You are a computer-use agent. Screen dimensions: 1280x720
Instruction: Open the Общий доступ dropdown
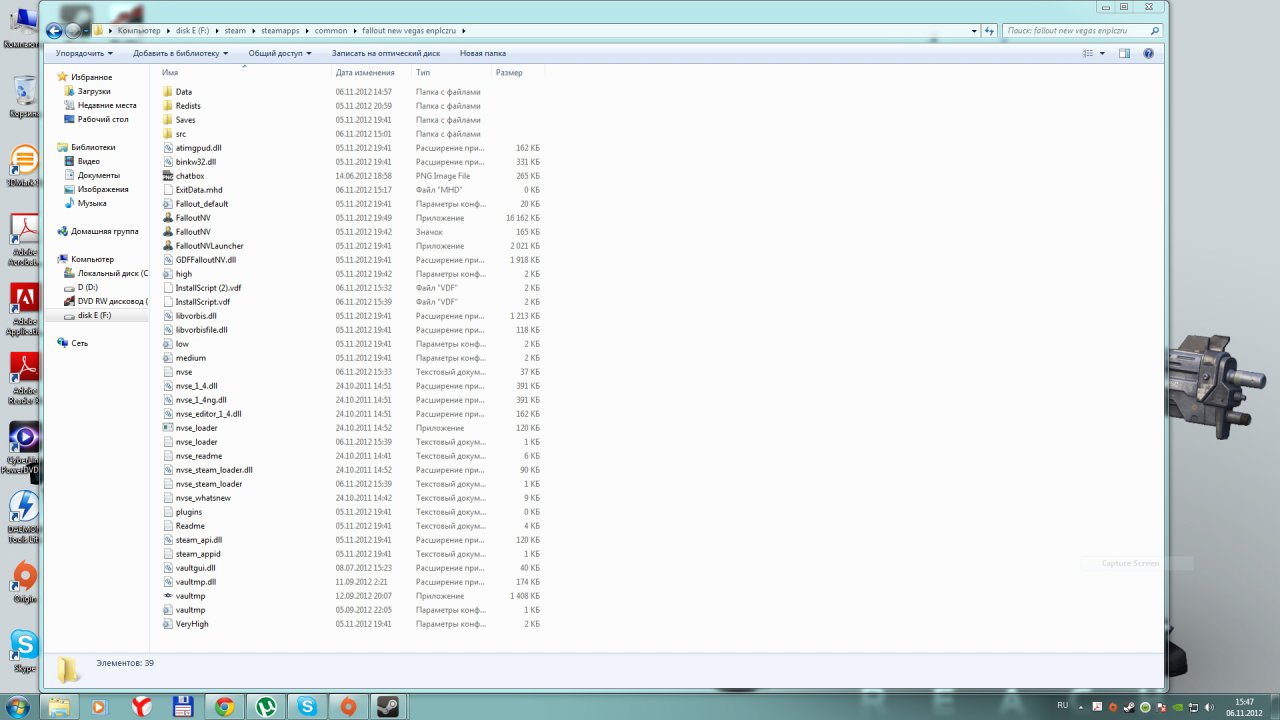click(x=280, y=53)
